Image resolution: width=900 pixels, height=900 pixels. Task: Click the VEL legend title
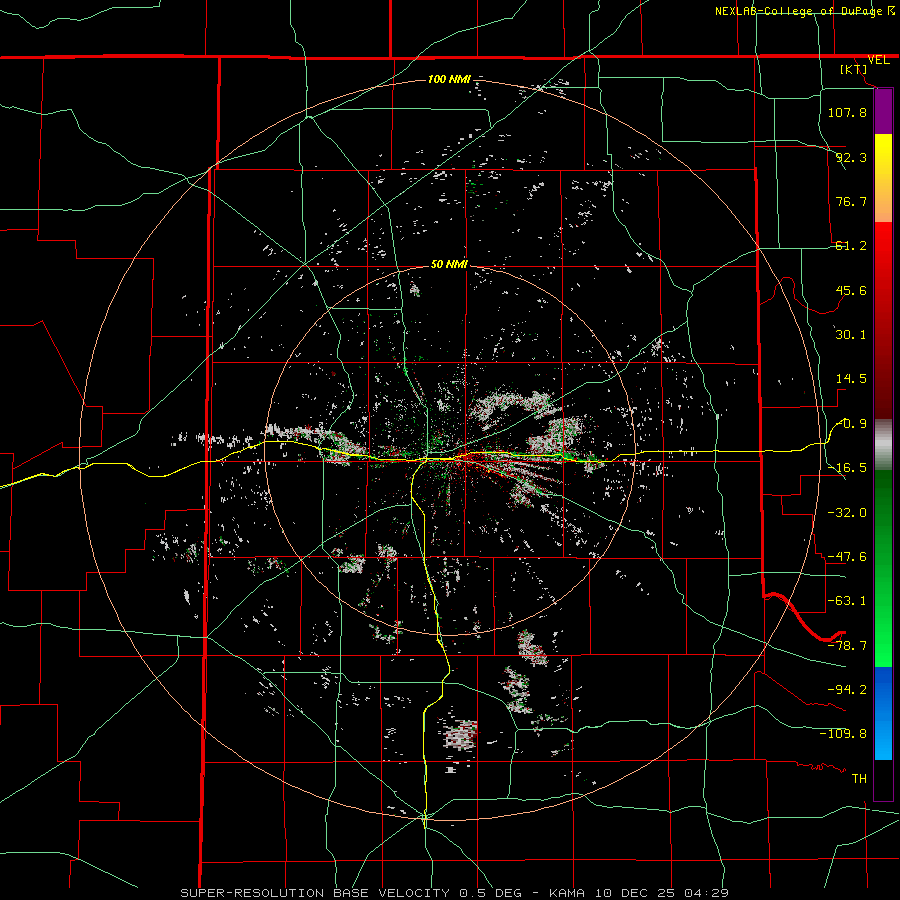pos(878,60)
